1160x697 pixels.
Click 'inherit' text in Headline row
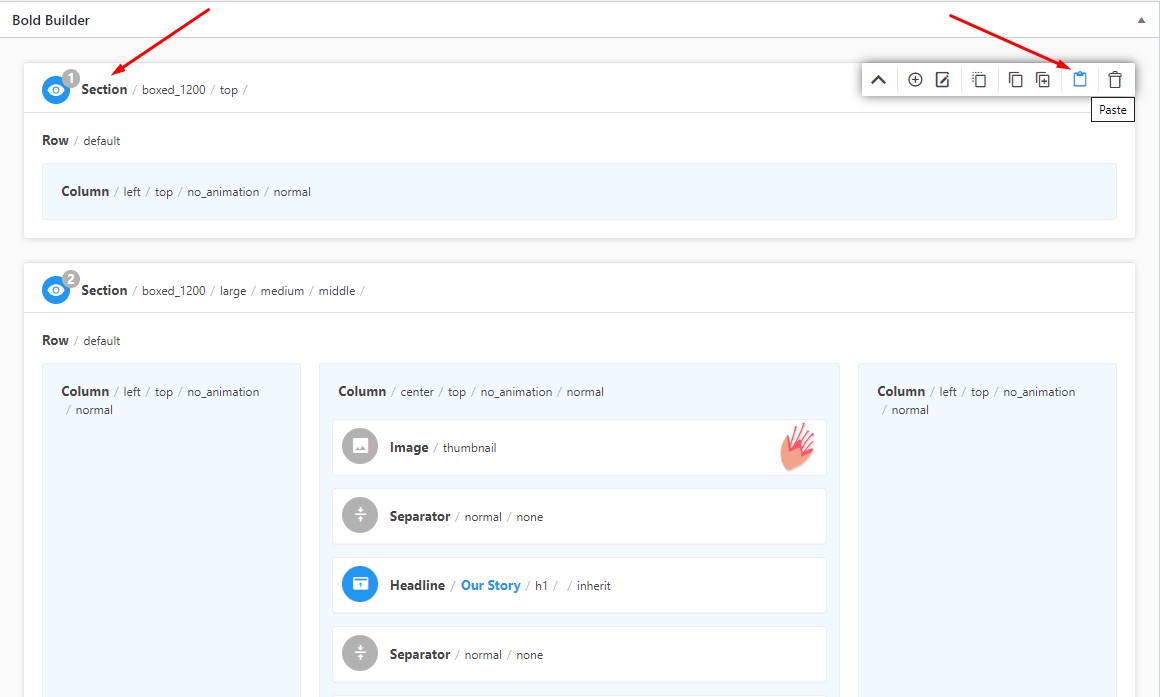(x=594, y=586)
